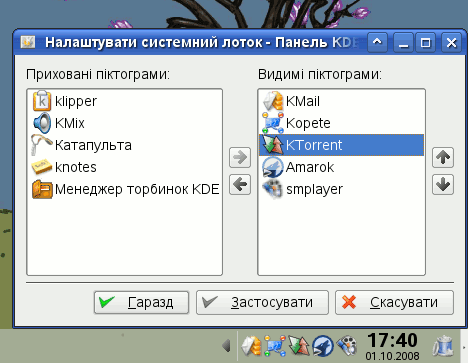Click the Менеджер торбинок KDE text

click(137, 189)
